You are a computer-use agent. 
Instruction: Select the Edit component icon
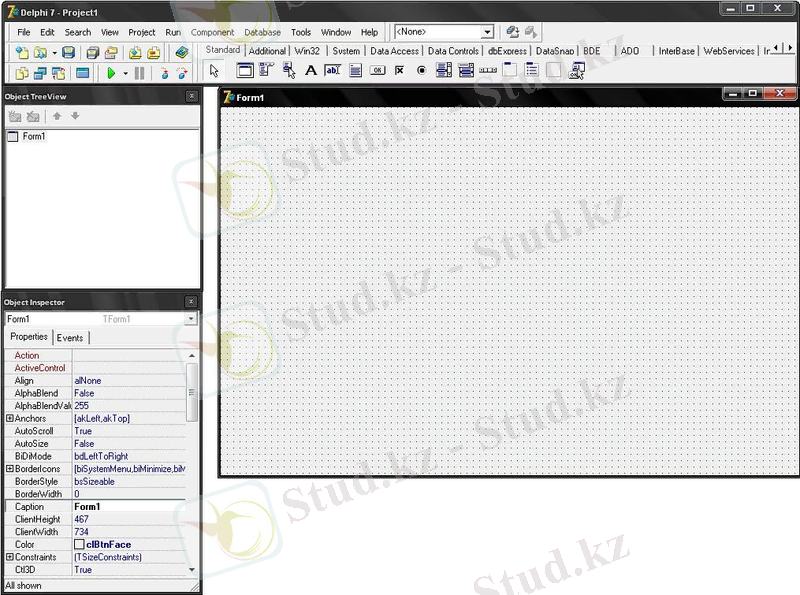pos(333,70)
